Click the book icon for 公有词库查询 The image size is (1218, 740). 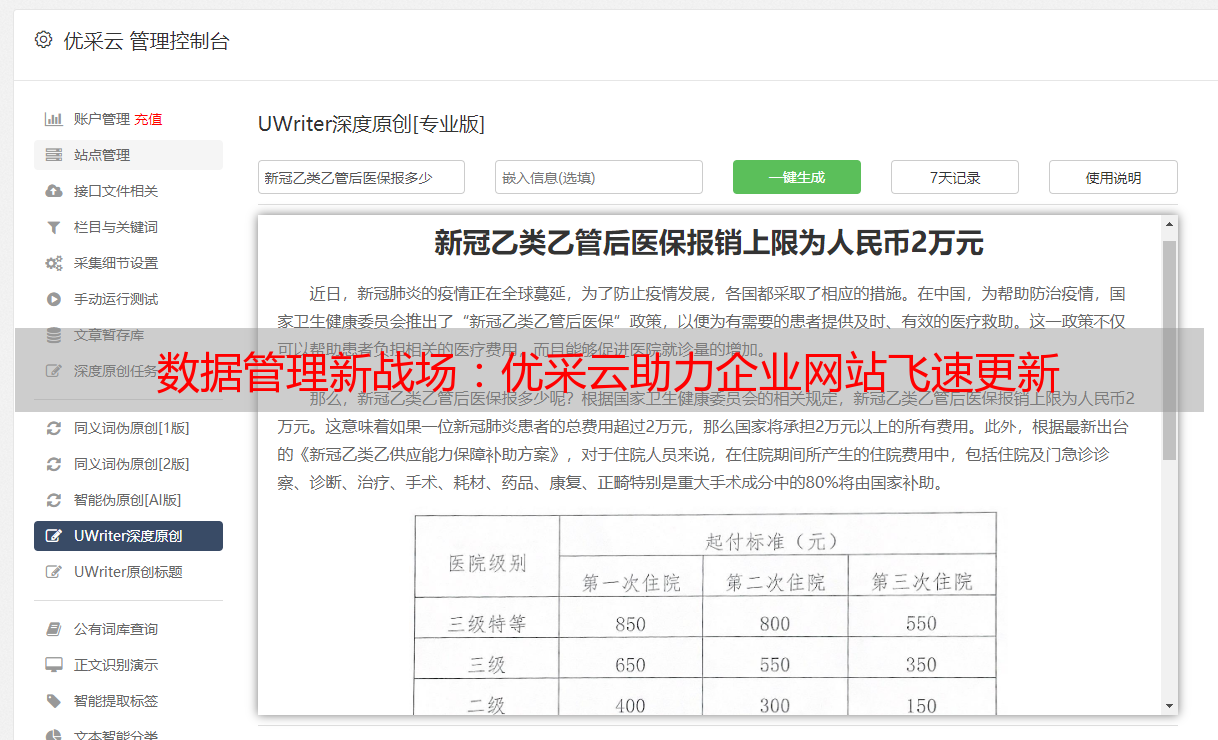pos(54,629)
